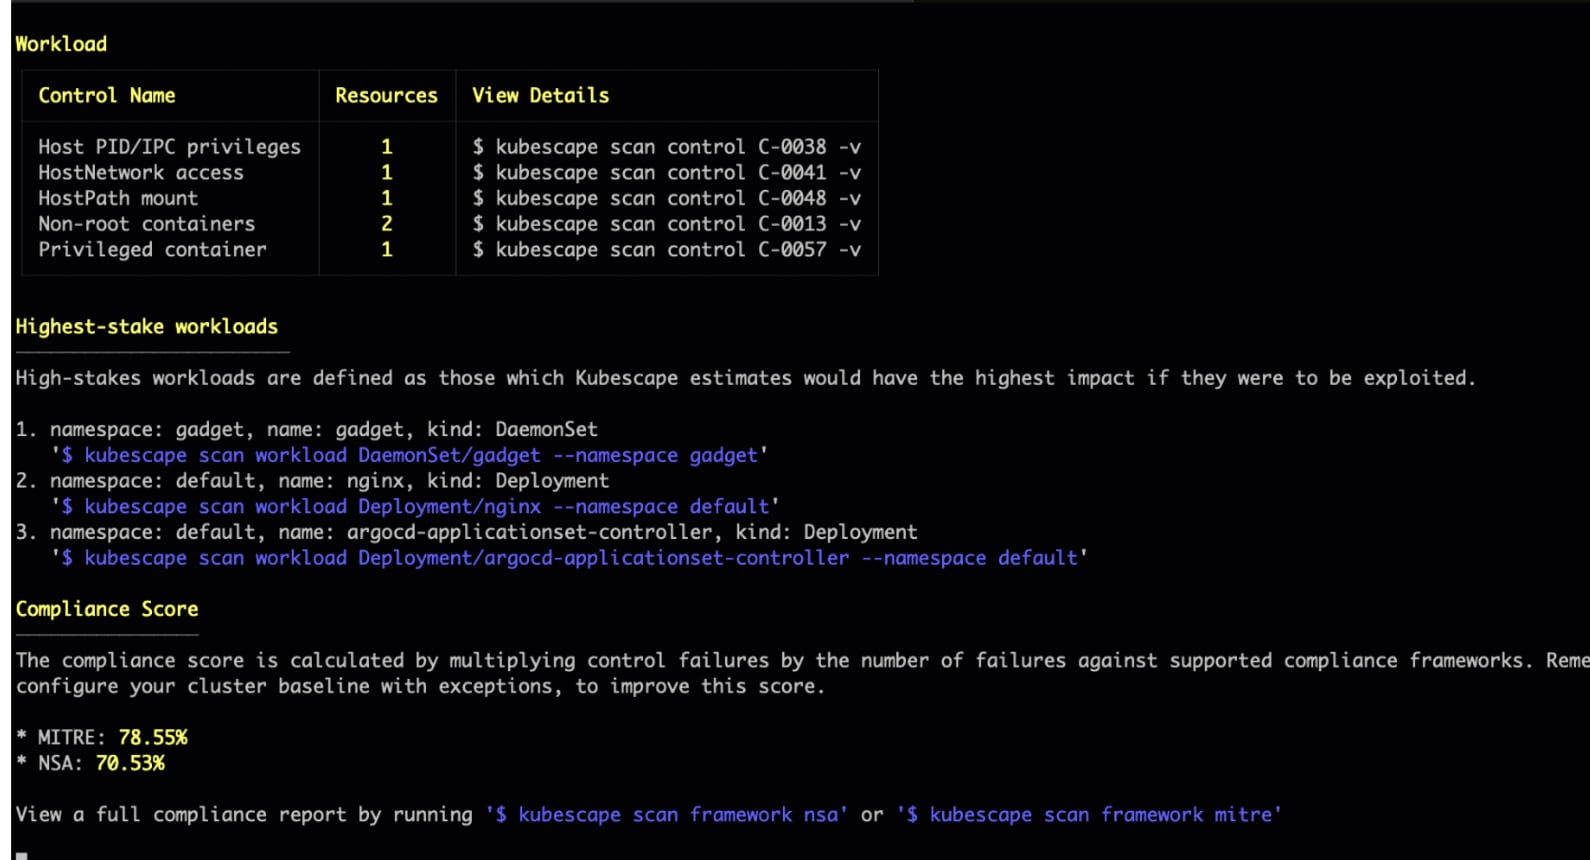Screen dimensions: 1590x860
Task: Click the 'kubescape scan framework mitre' command
Action: [x=1090, y=815]
